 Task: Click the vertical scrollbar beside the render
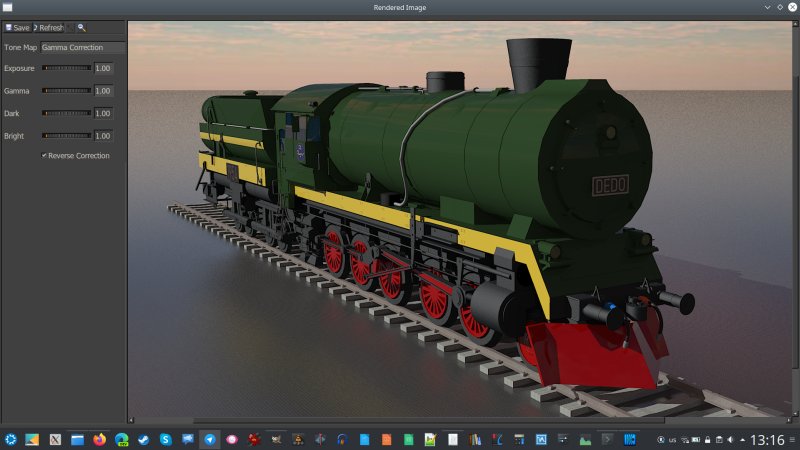pyautogui.click(x=796, y=218)
